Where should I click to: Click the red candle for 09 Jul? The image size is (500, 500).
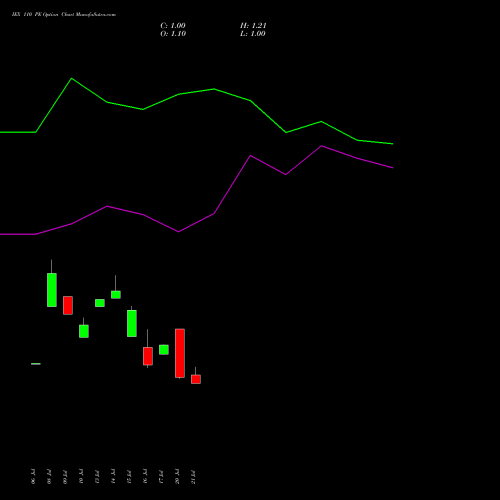point(68,305)
